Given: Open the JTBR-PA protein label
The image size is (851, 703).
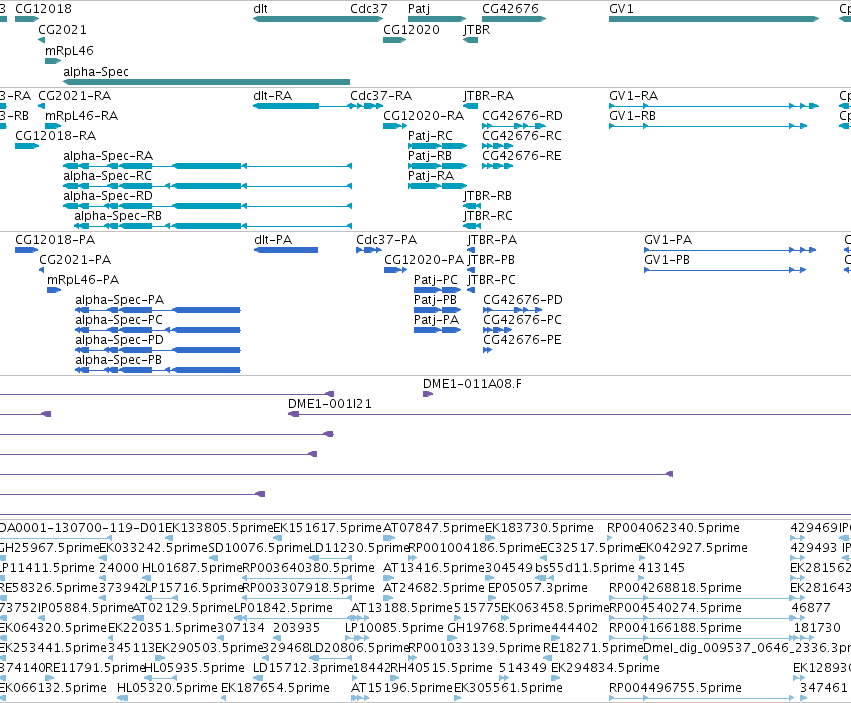Looking at the screenshot, I should [x=492, y=240].
